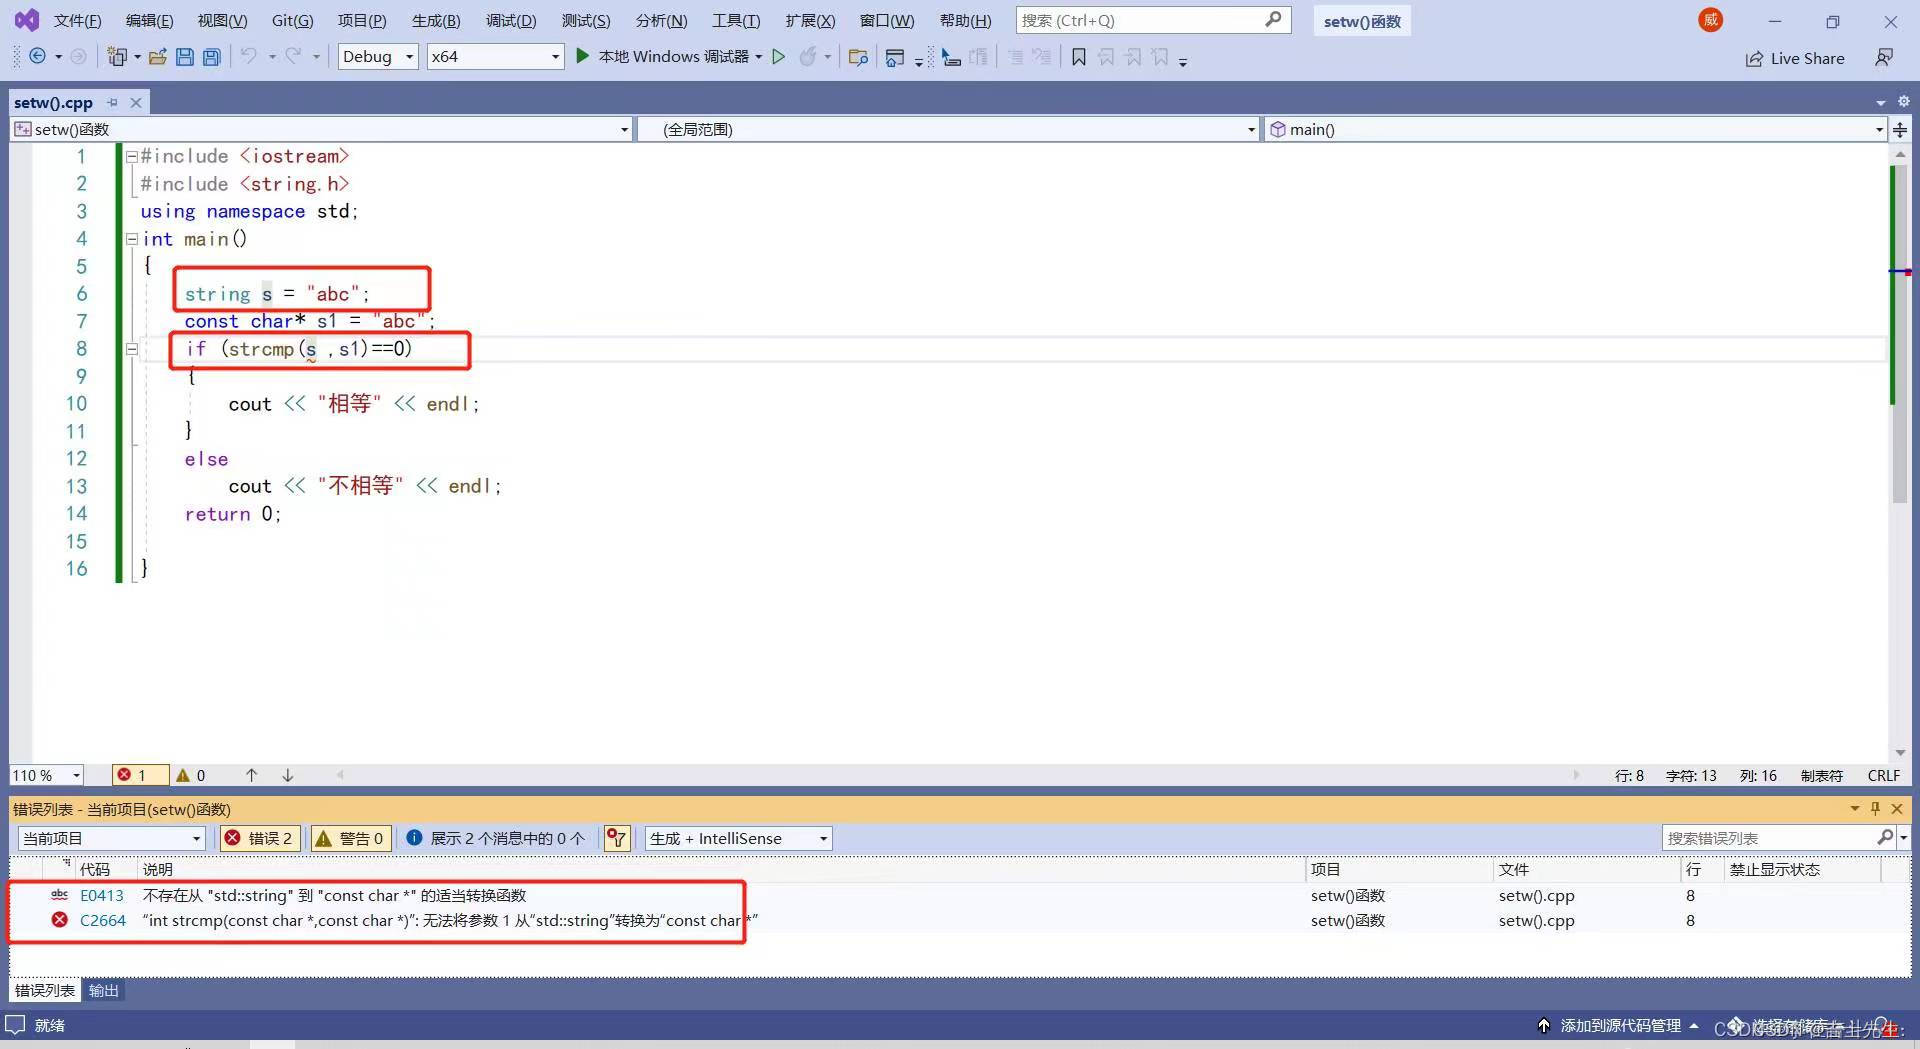Screen dimensions: 1920x1049
Task: Pin the setw().cpp tab
Action: click(112, 102)
